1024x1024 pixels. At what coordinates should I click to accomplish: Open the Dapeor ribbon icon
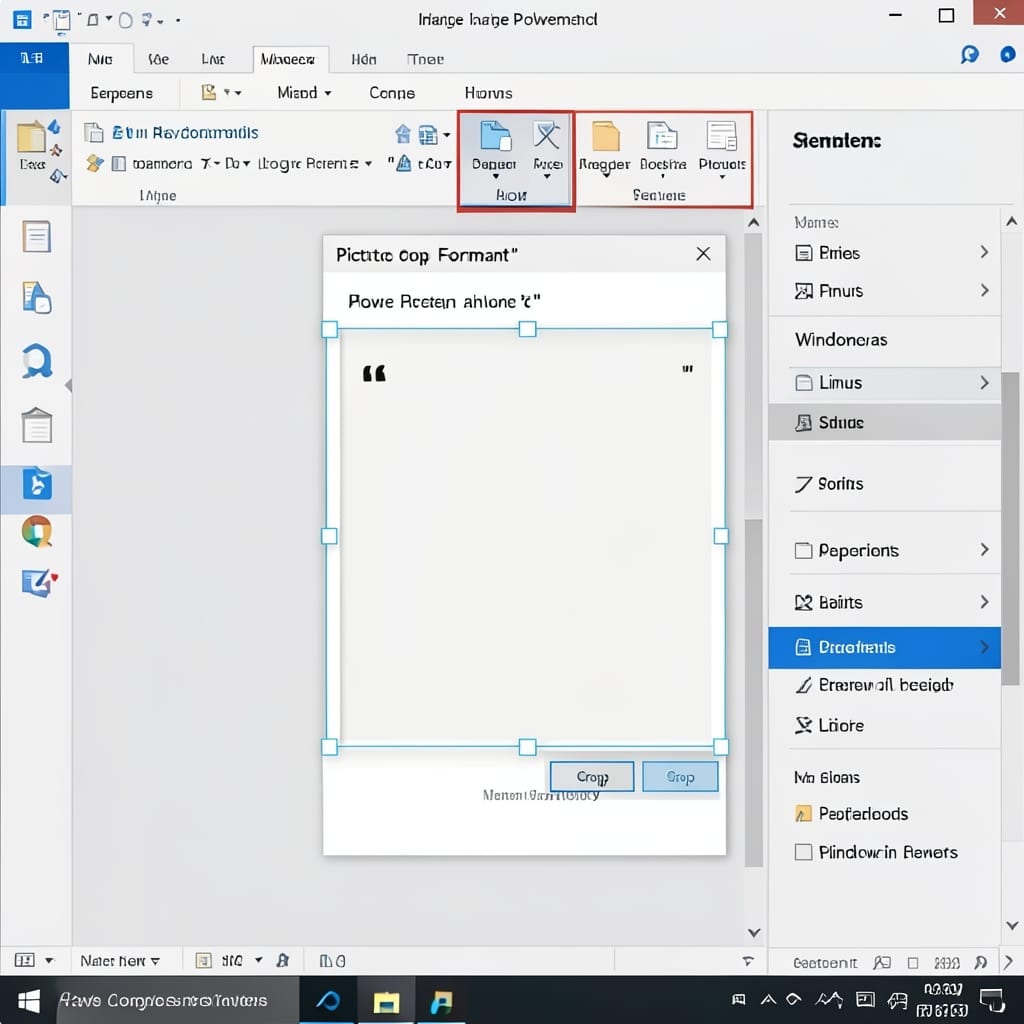(494, 135)
